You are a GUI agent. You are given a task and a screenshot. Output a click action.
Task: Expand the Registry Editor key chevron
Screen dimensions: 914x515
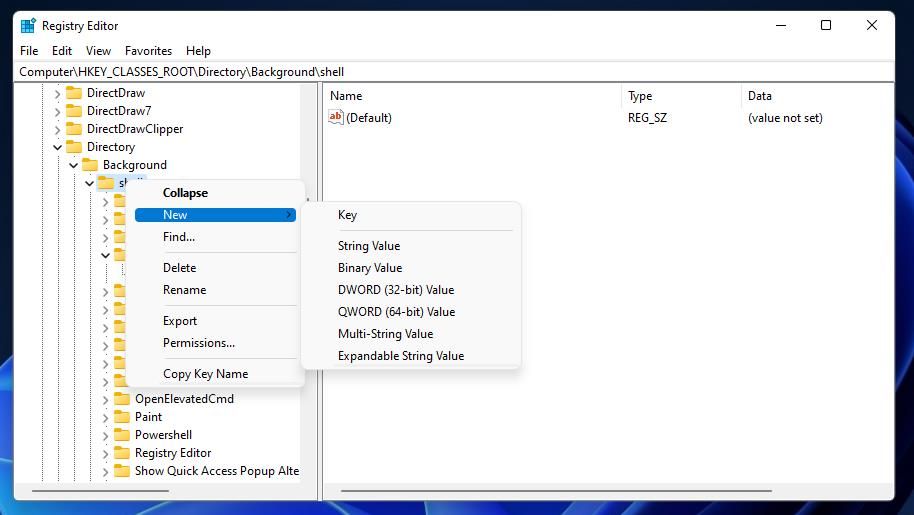106,454
